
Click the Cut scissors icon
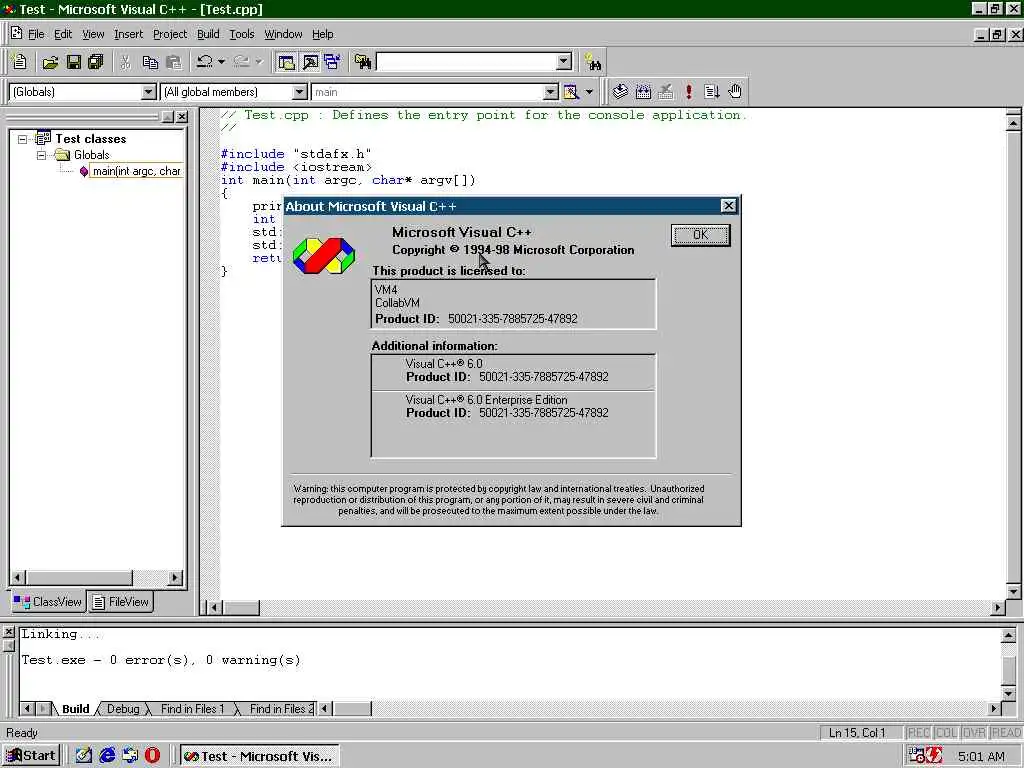tap(125, 62)
